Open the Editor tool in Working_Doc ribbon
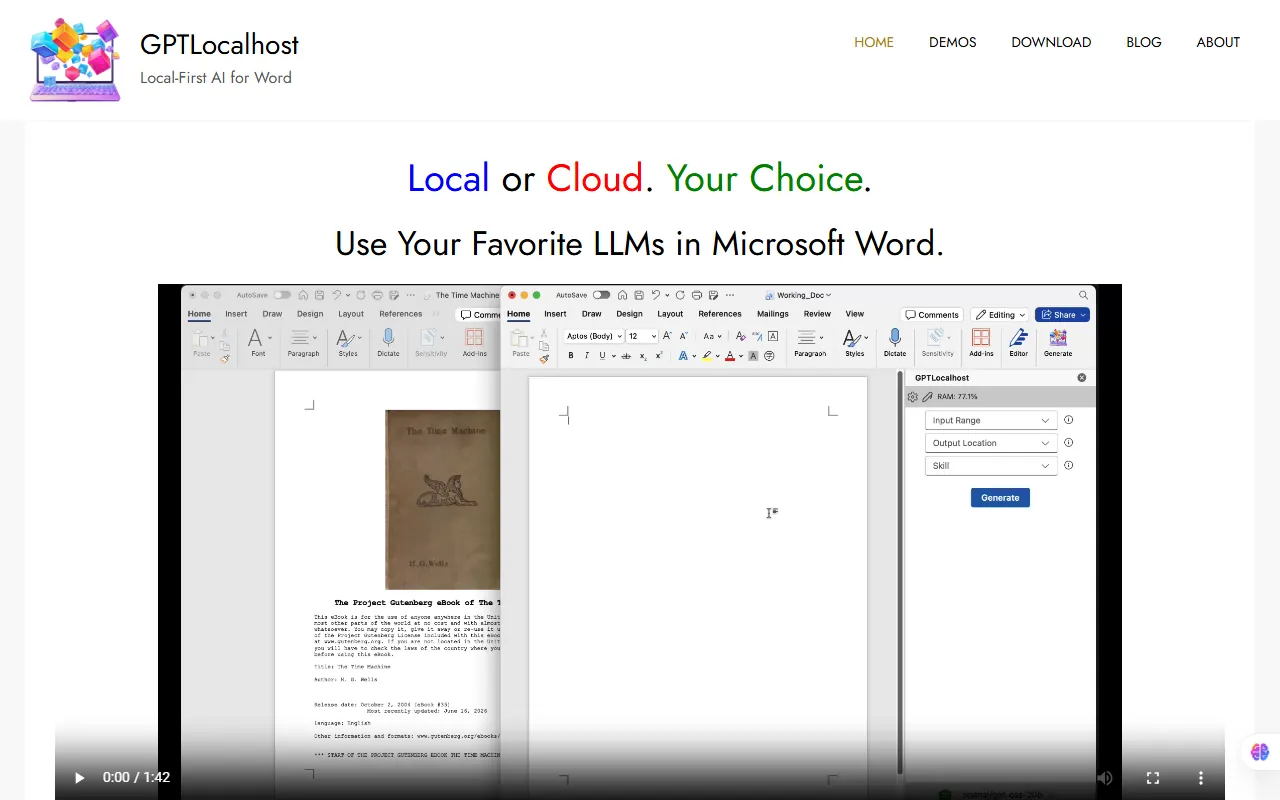The height and width of the screenshot is (800, 1280). 1018,342
